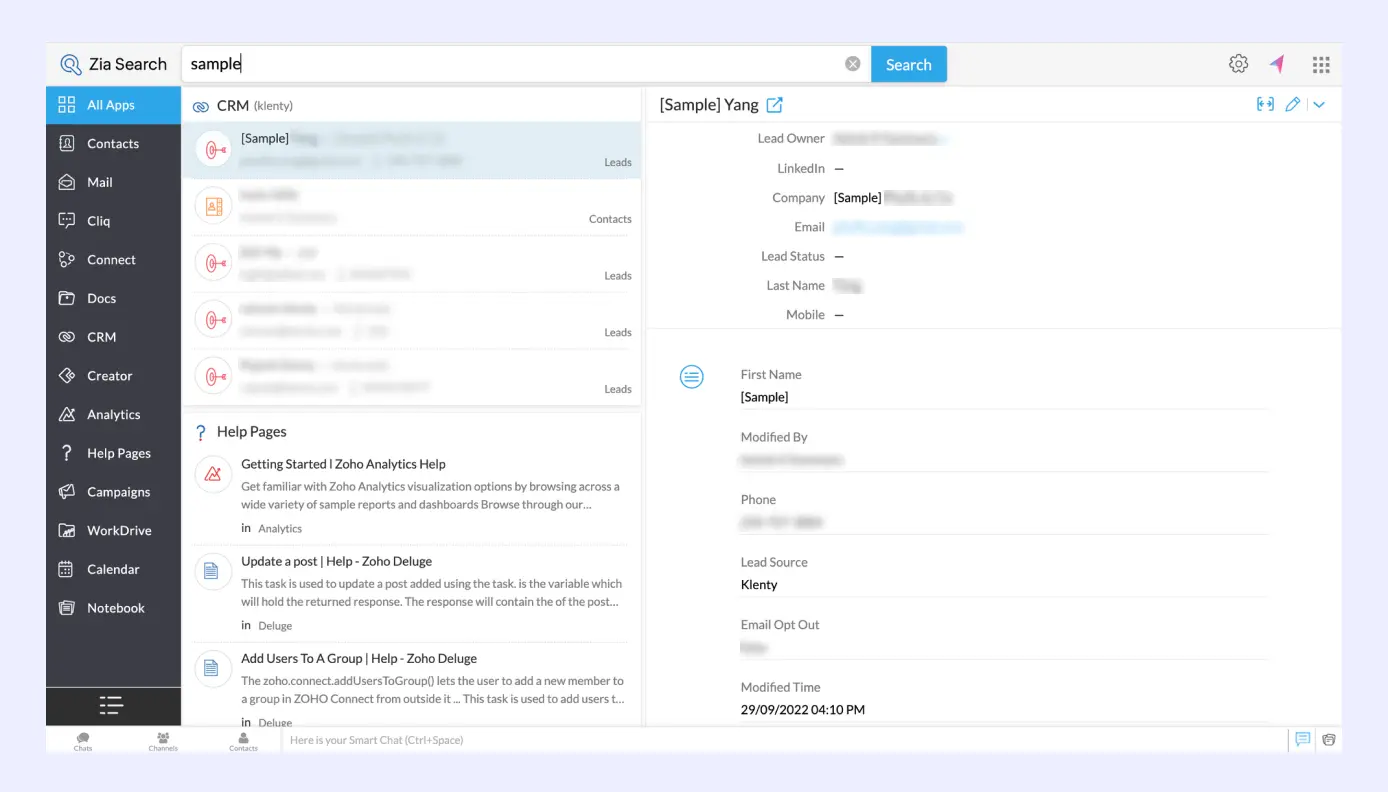Select Campaigns in the sidebar
1388x792 pixels.
coord(113,492)
